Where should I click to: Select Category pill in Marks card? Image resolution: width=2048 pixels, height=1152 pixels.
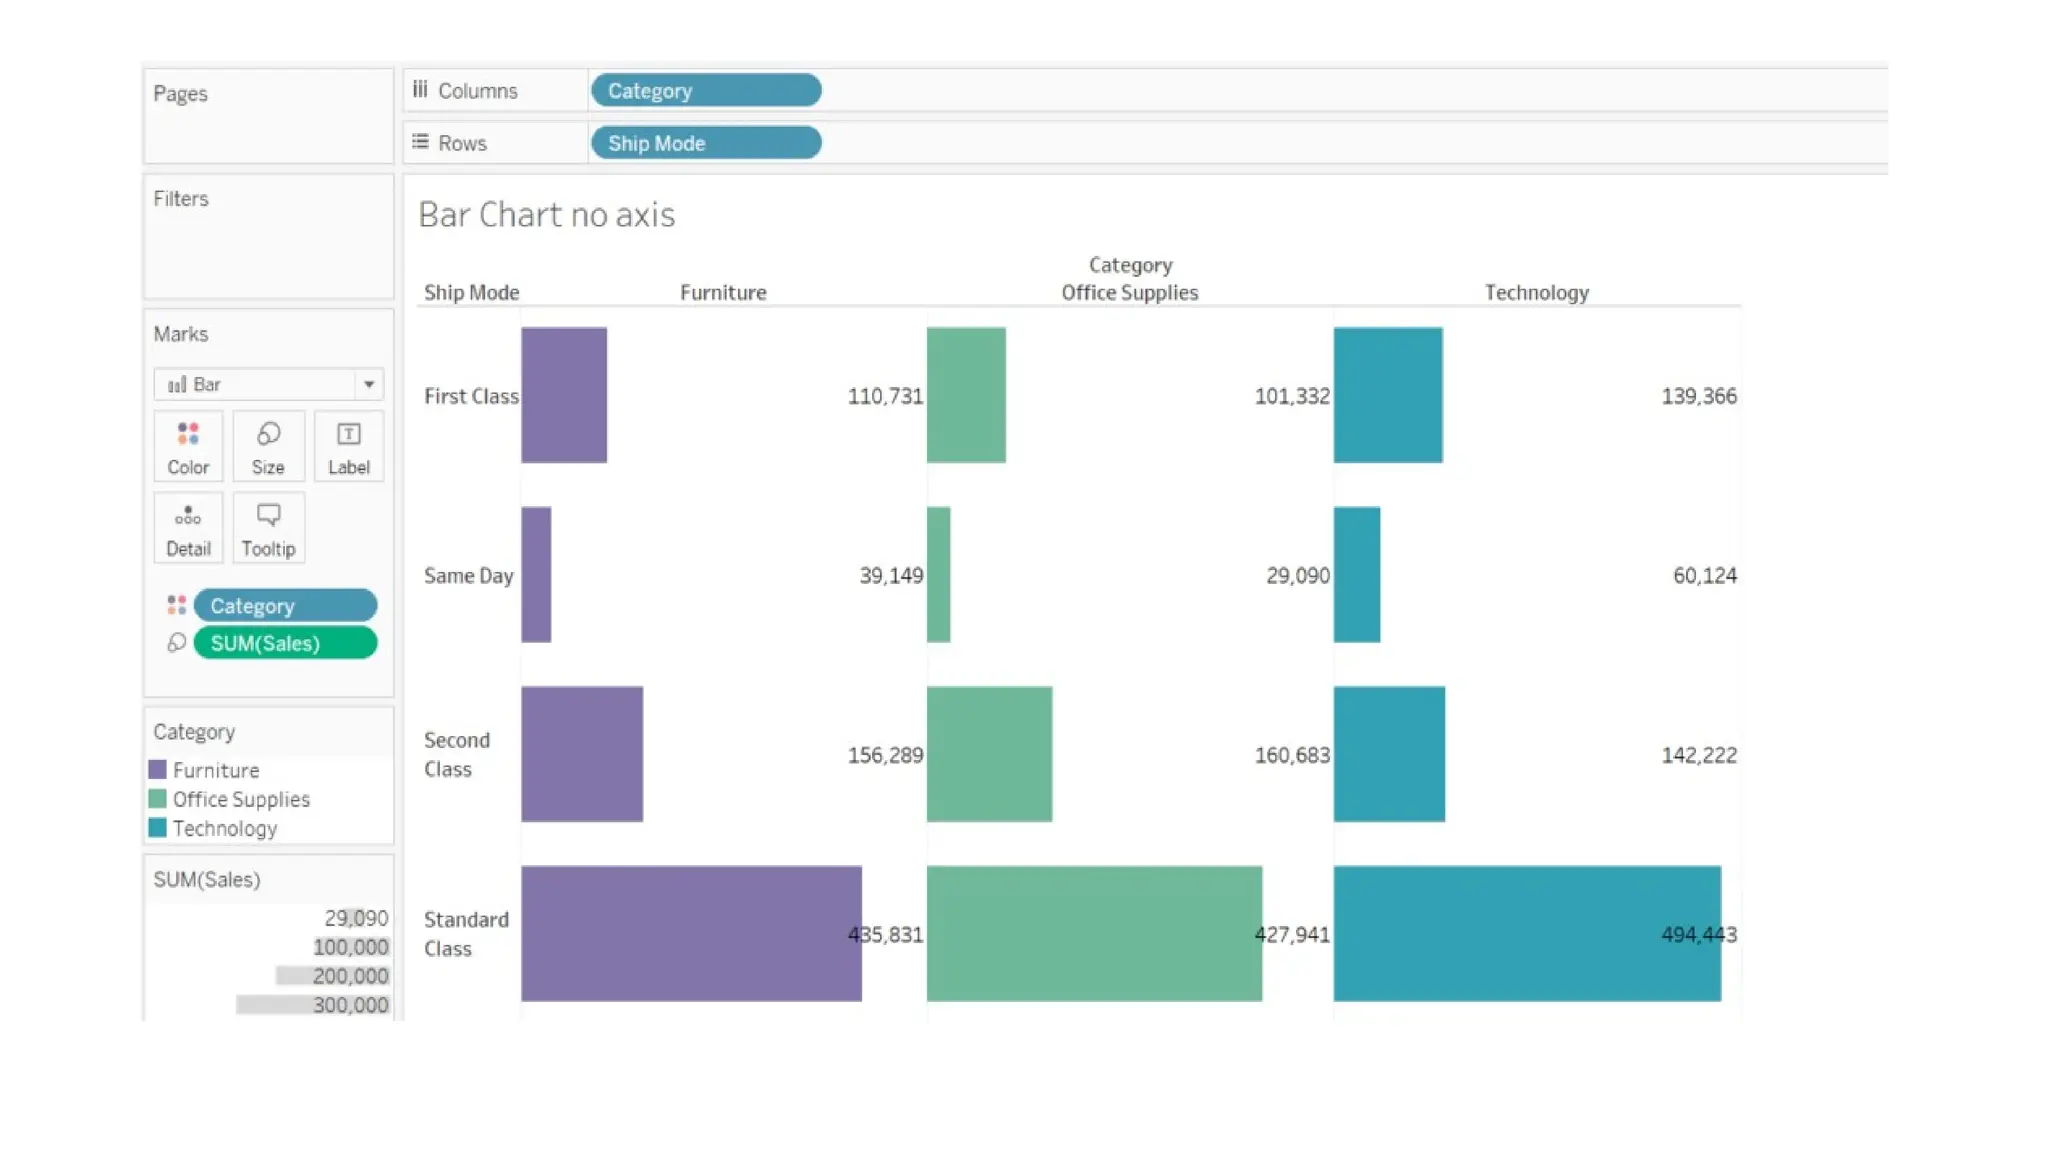285,605
